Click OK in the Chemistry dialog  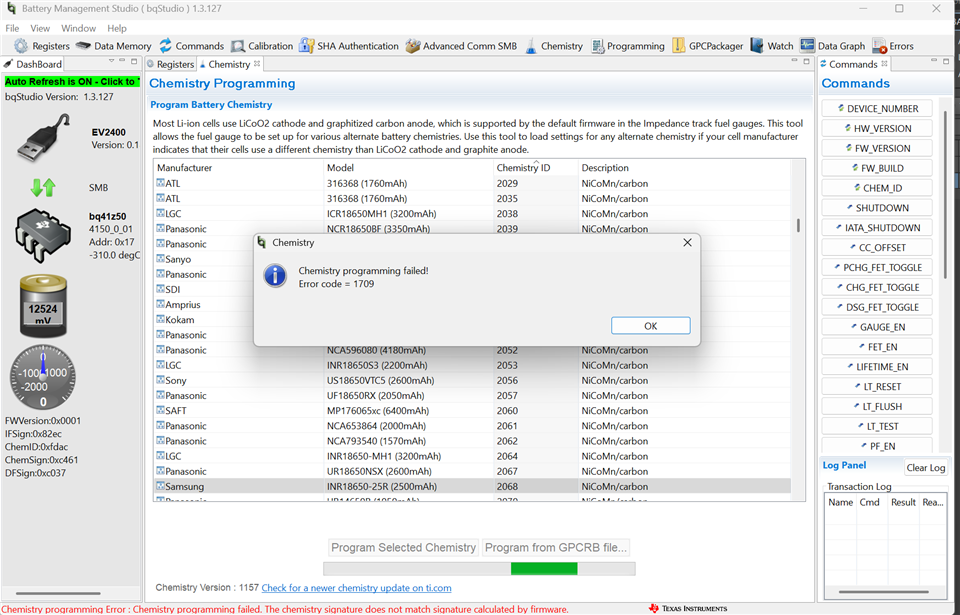click(650, 326)
